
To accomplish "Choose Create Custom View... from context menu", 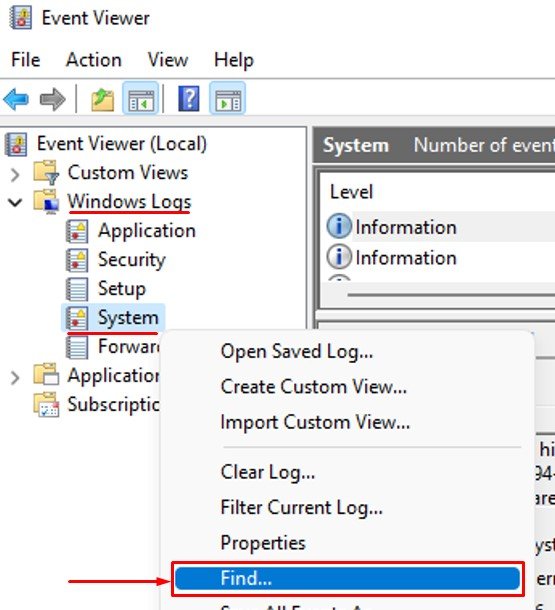I will coord(347,387).
